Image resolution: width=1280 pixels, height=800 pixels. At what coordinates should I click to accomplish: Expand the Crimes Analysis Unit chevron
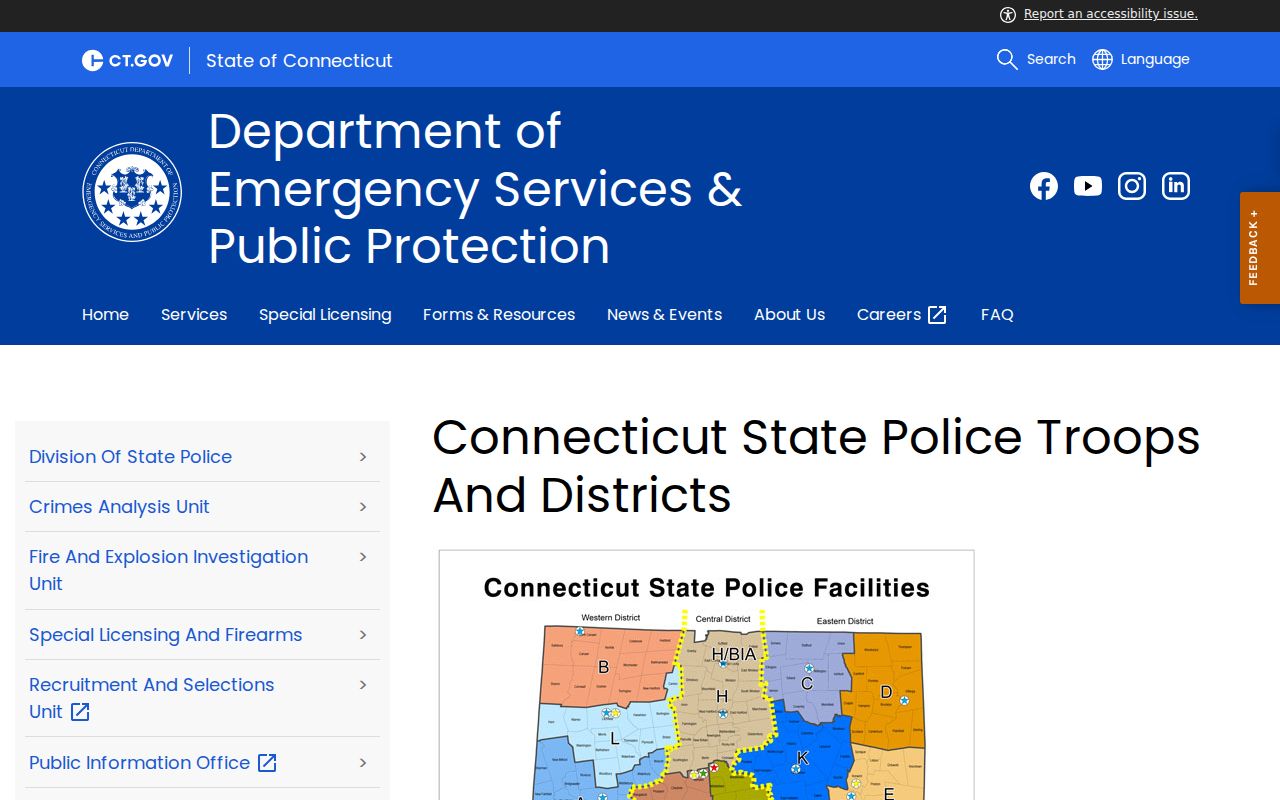tap(363, 507)
